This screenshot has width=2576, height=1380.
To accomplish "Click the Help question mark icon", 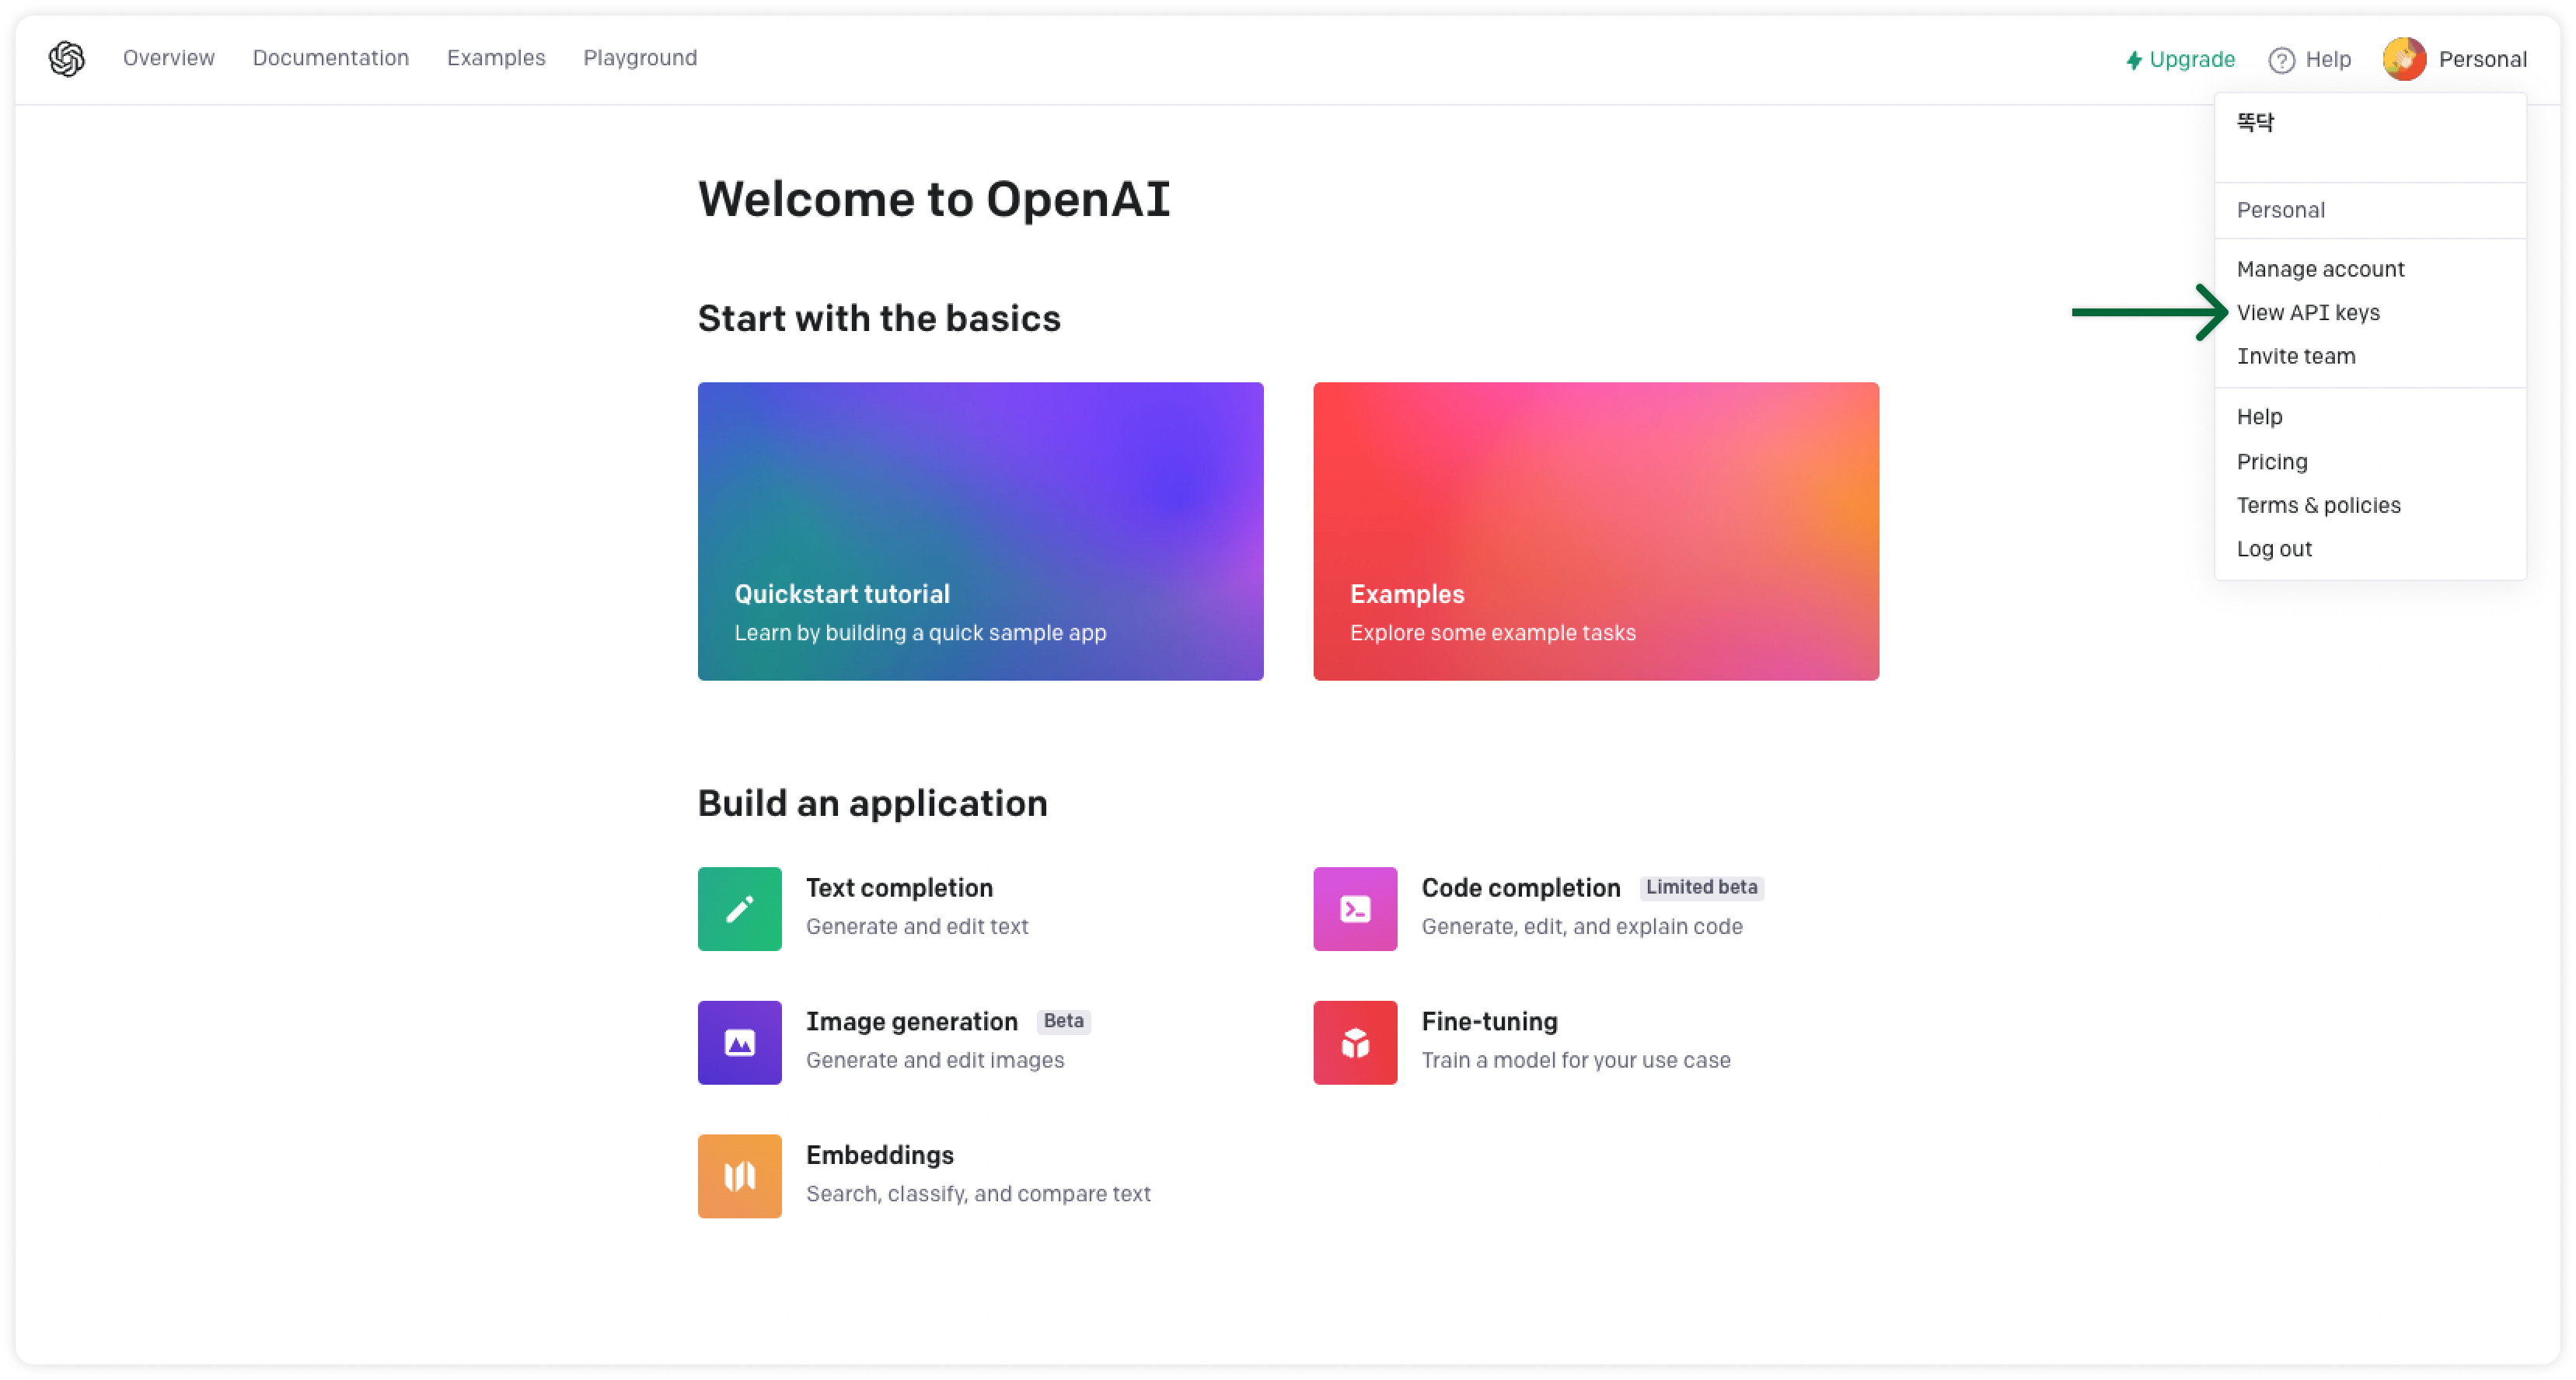I will pyautogui.click(x=2281, y=60).
